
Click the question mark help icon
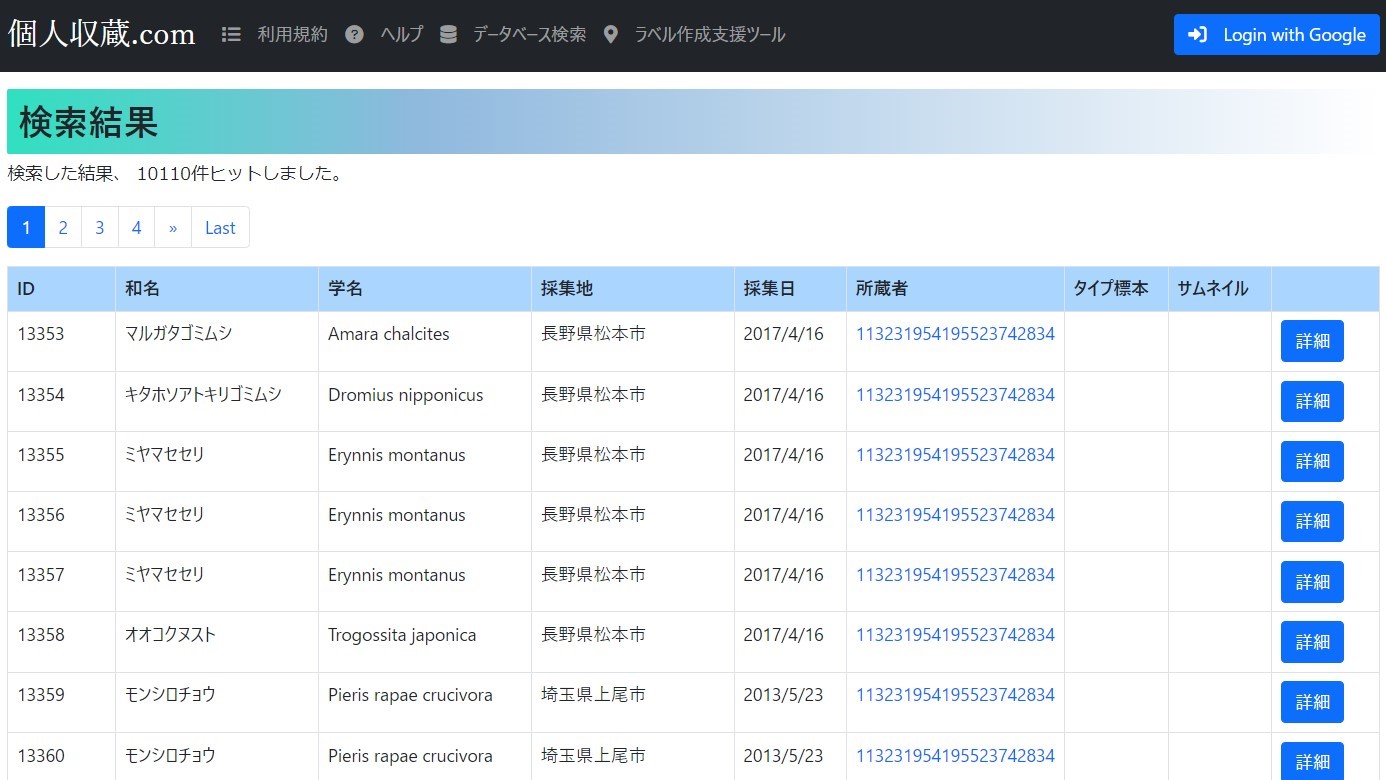[354, 34]
